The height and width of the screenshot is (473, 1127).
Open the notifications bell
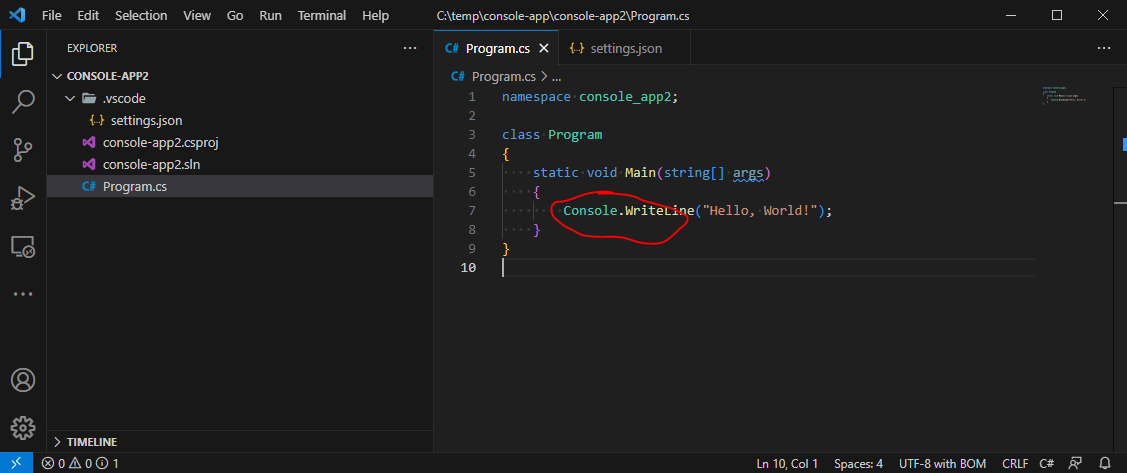(1105, 464)
